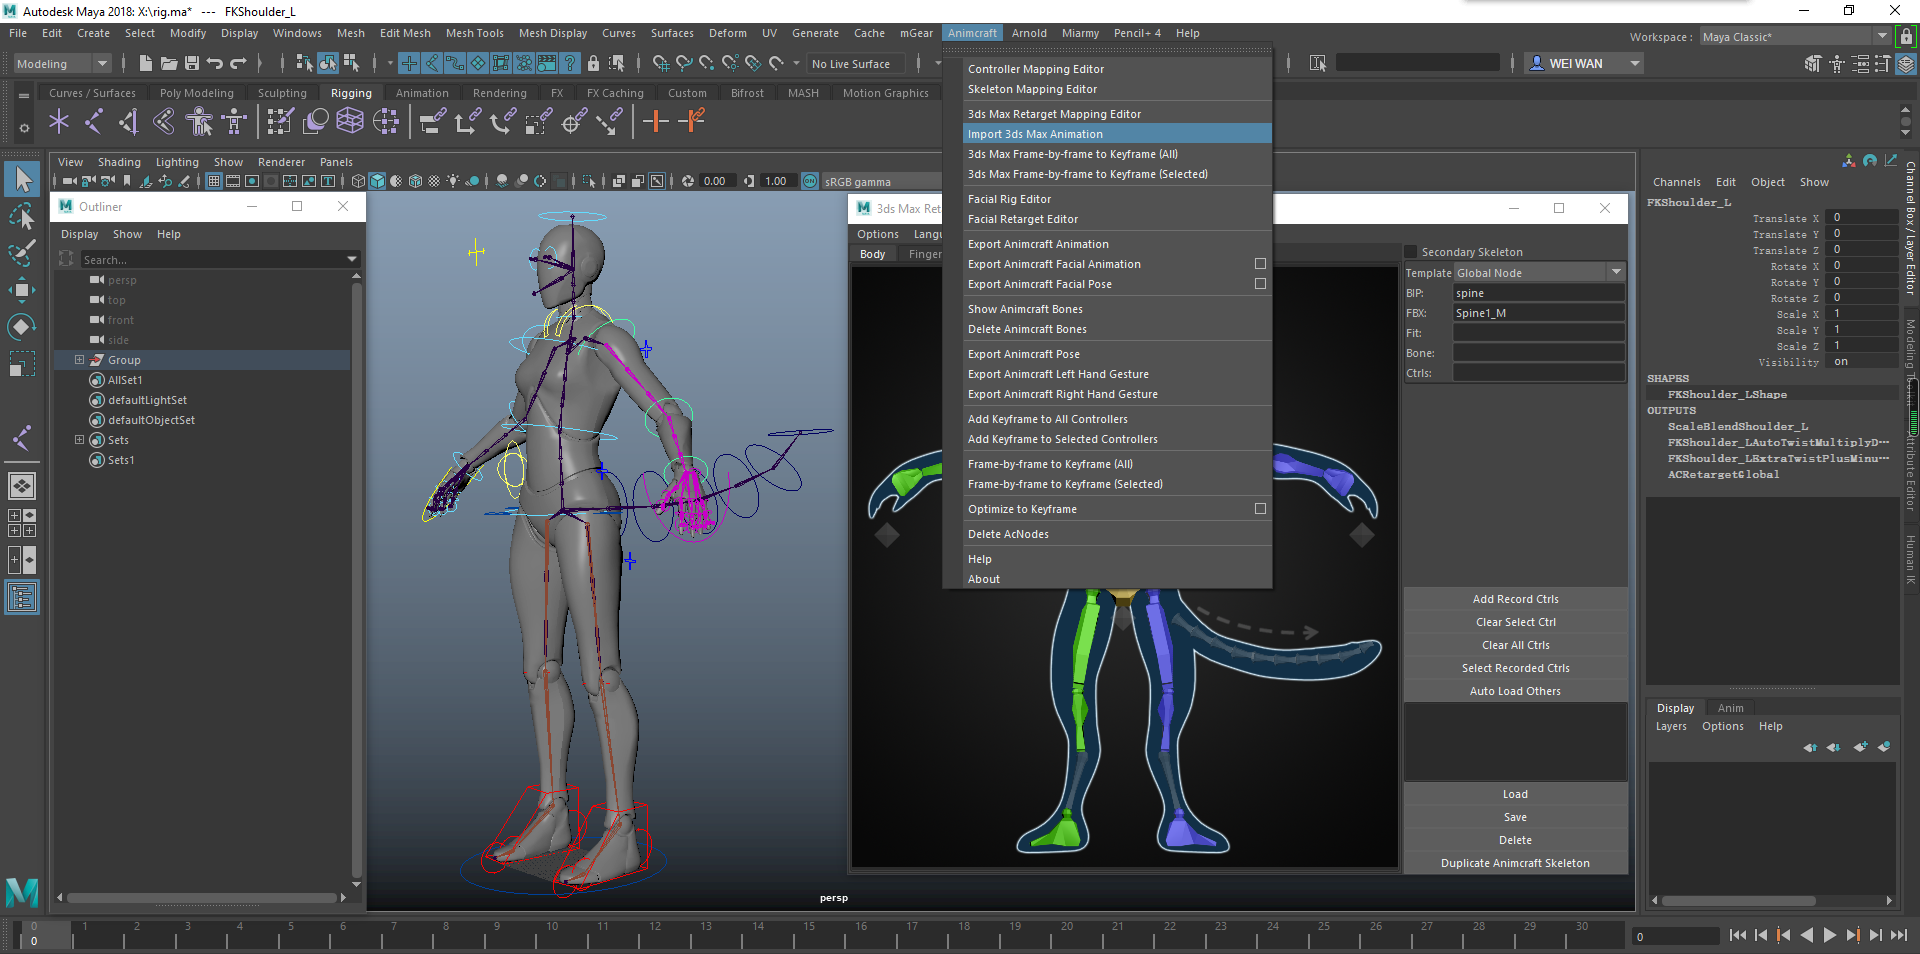Activate the Rotate tool in the toolbox
The image size is (1920, 954).
(22, 327)
